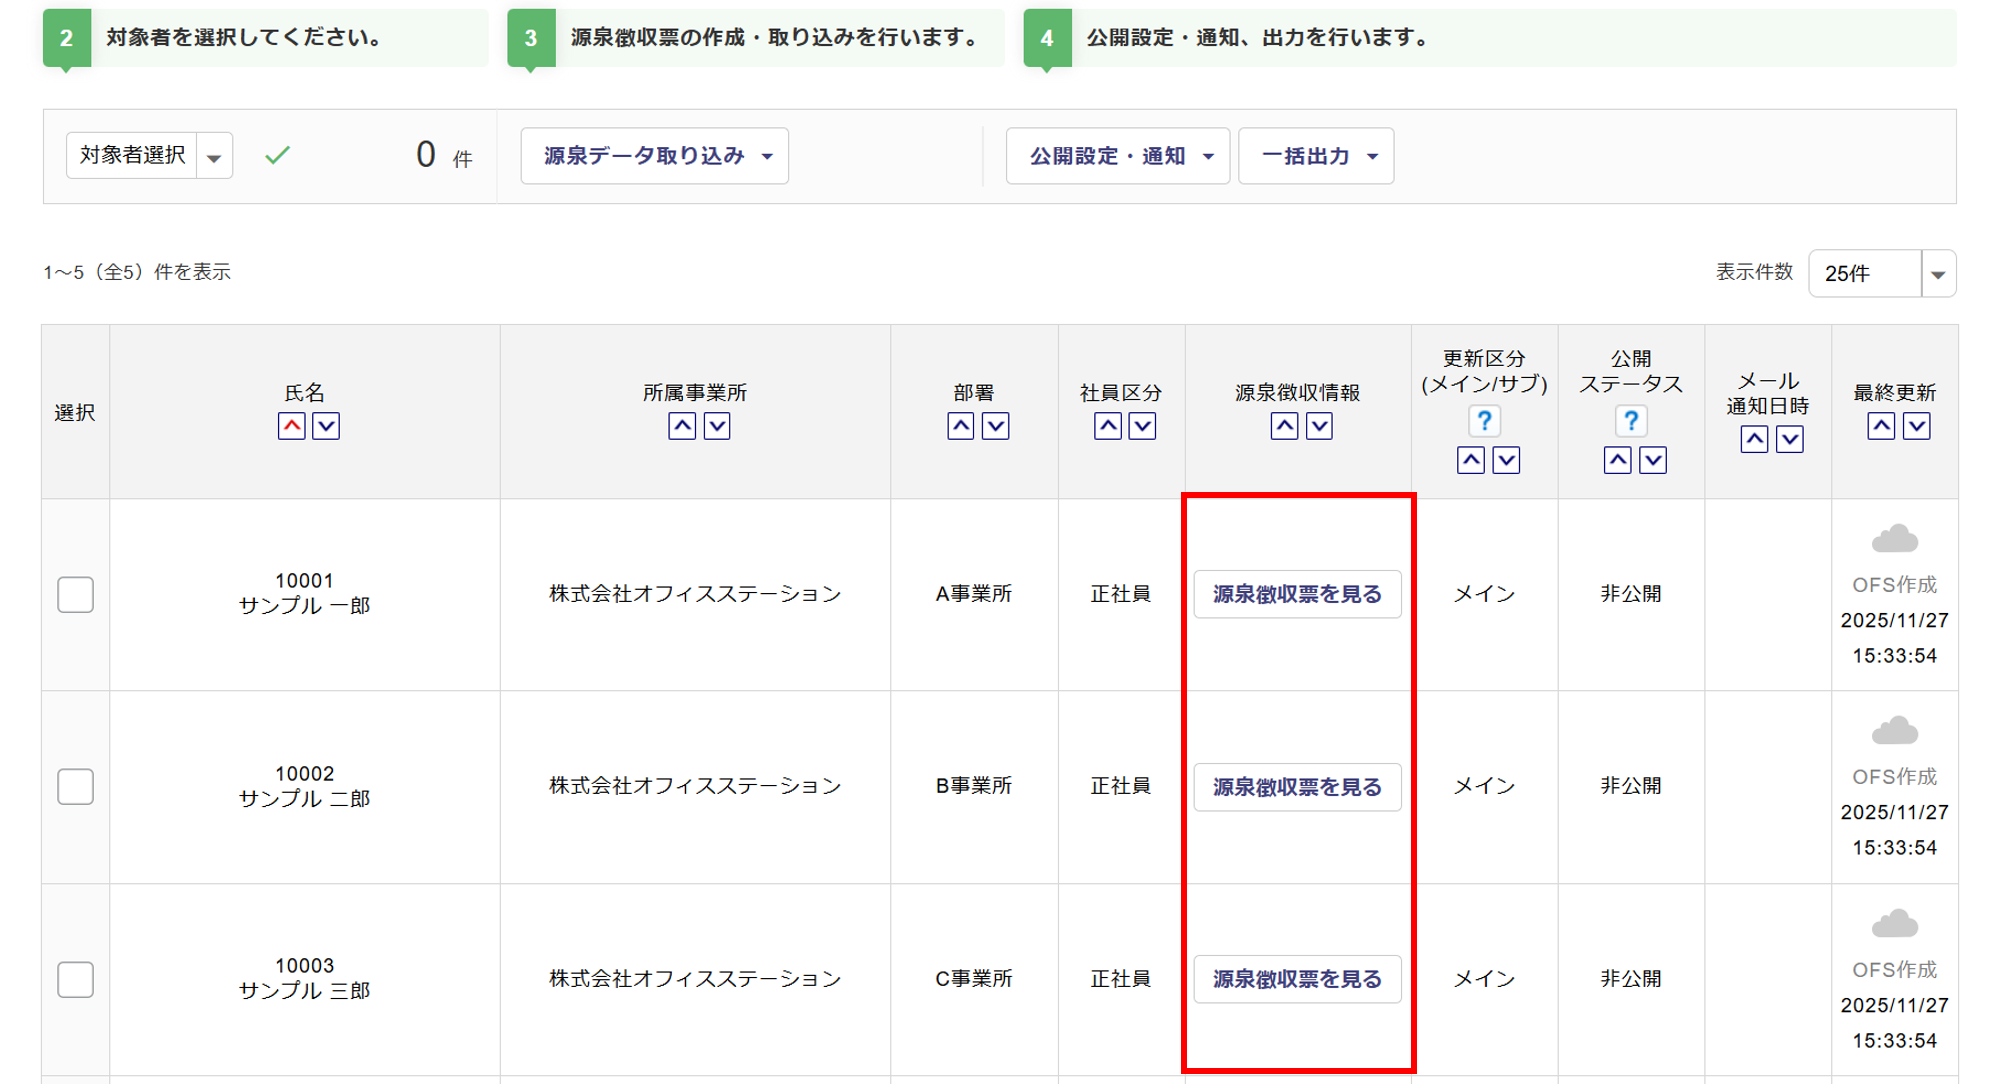Click 源泉徴収票を見る for サンプル 一郎
The height and width of the screenshot is (1084, 2000).
click(1297, 594)
